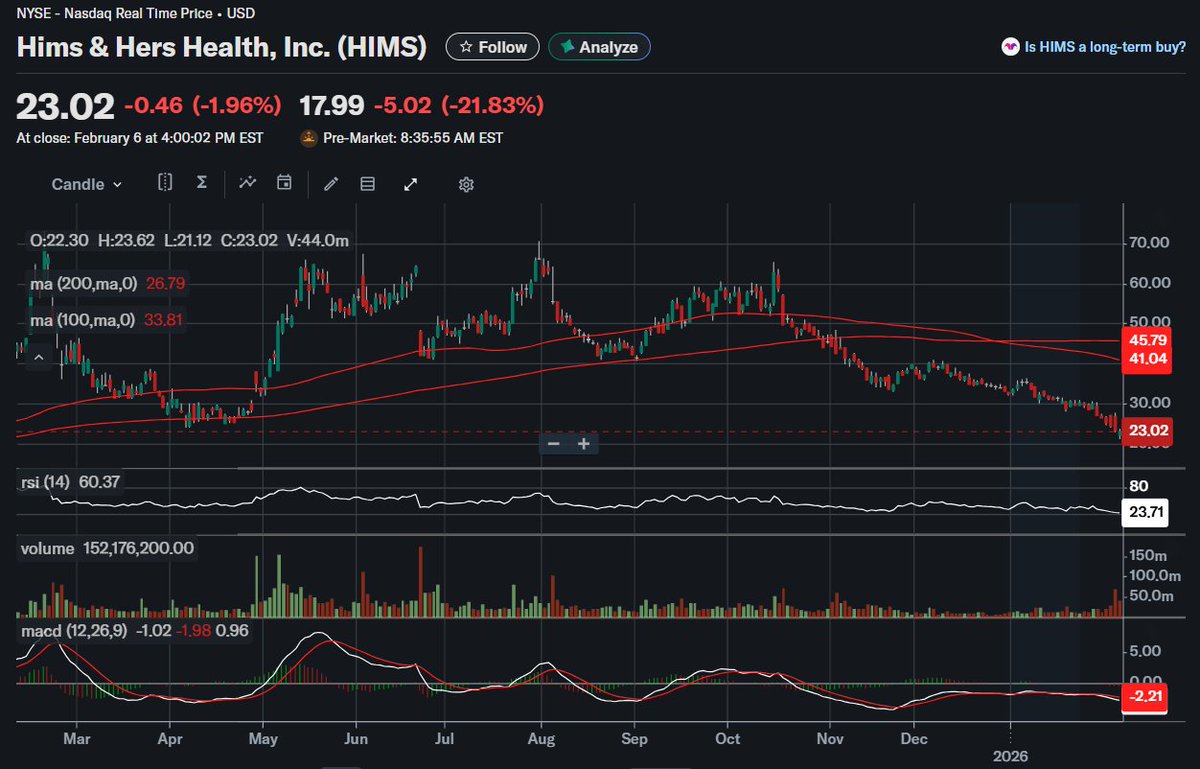Zoom out the chart with the minus button
This screenshot has height=769, width=1200.
(553, 443)
